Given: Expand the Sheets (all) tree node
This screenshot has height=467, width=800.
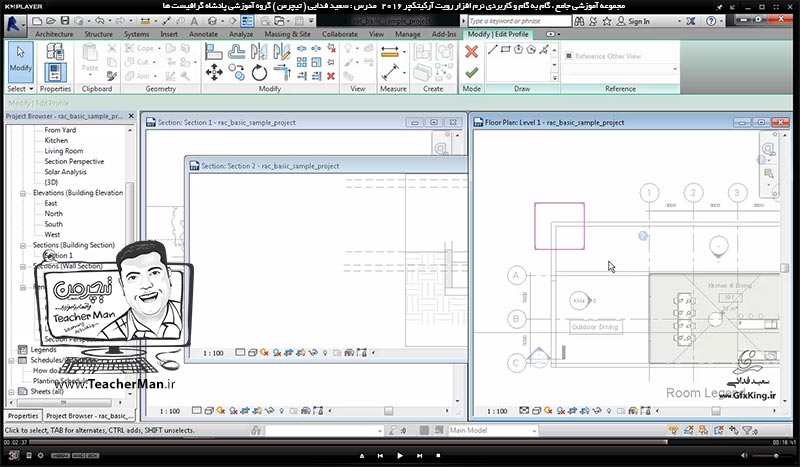Looking at the screenshot, I should click(11, 392).
